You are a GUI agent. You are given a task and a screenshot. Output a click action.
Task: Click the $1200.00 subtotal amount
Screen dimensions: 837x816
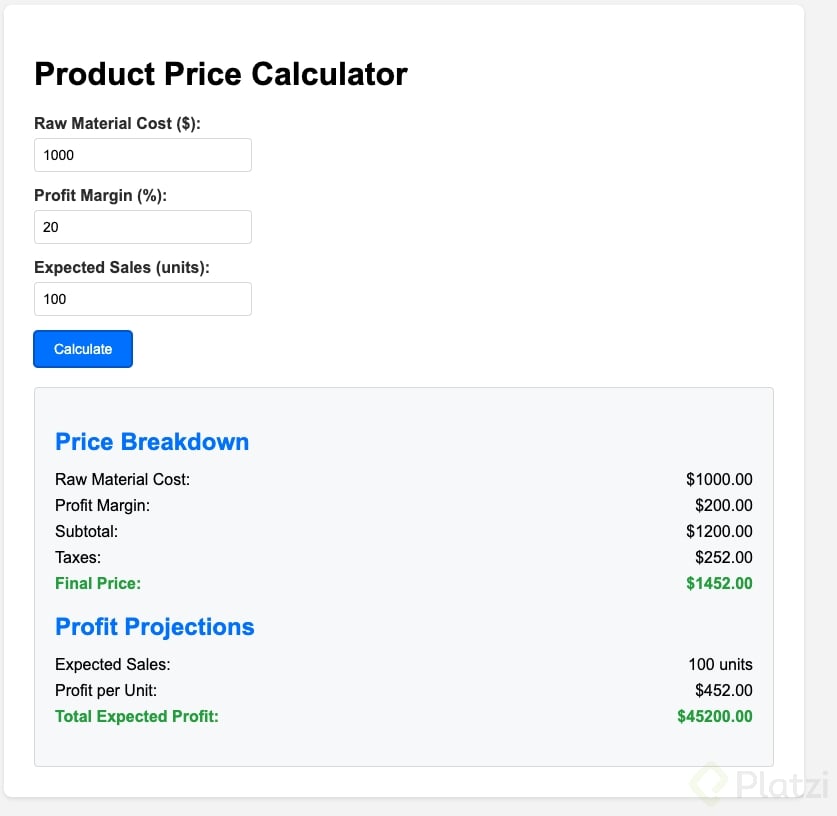coord(719,531)
